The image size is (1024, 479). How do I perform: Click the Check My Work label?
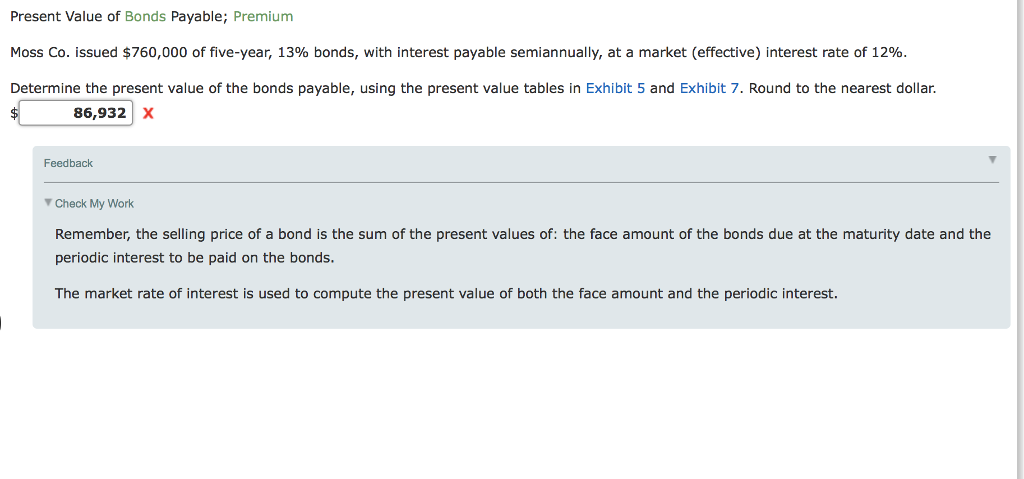pyautogui.click(x=94, y=204)
